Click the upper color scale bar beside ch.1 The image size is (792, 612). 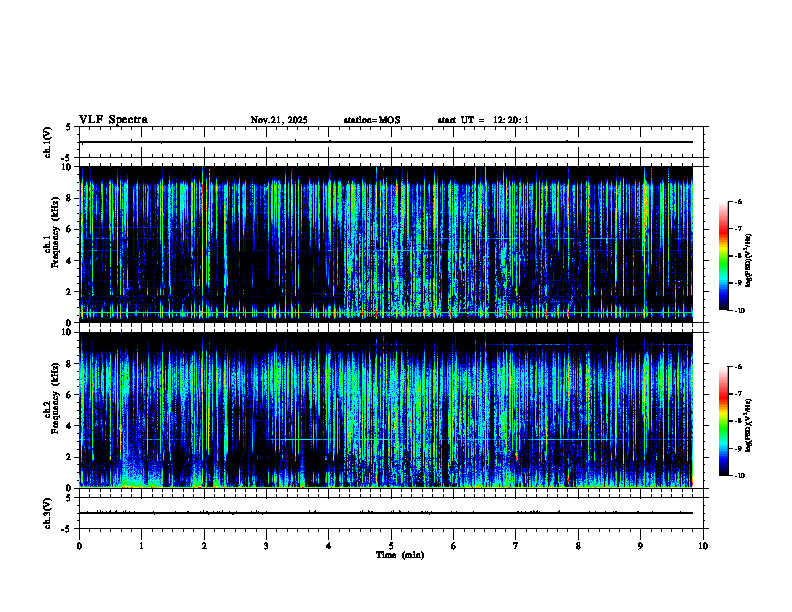(x=723, y=256)
